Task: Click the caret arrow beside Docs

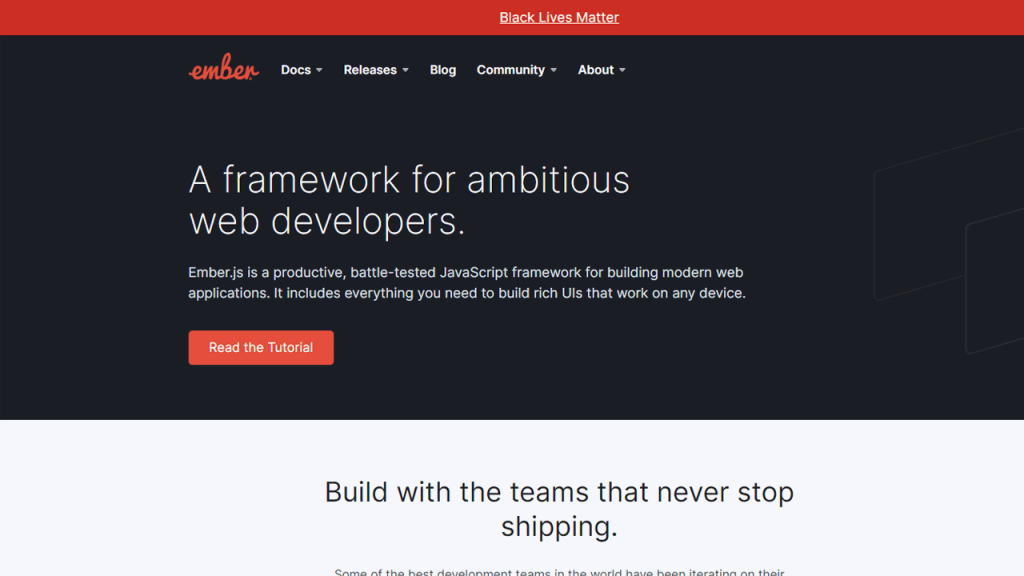Action: coord(319,70)
